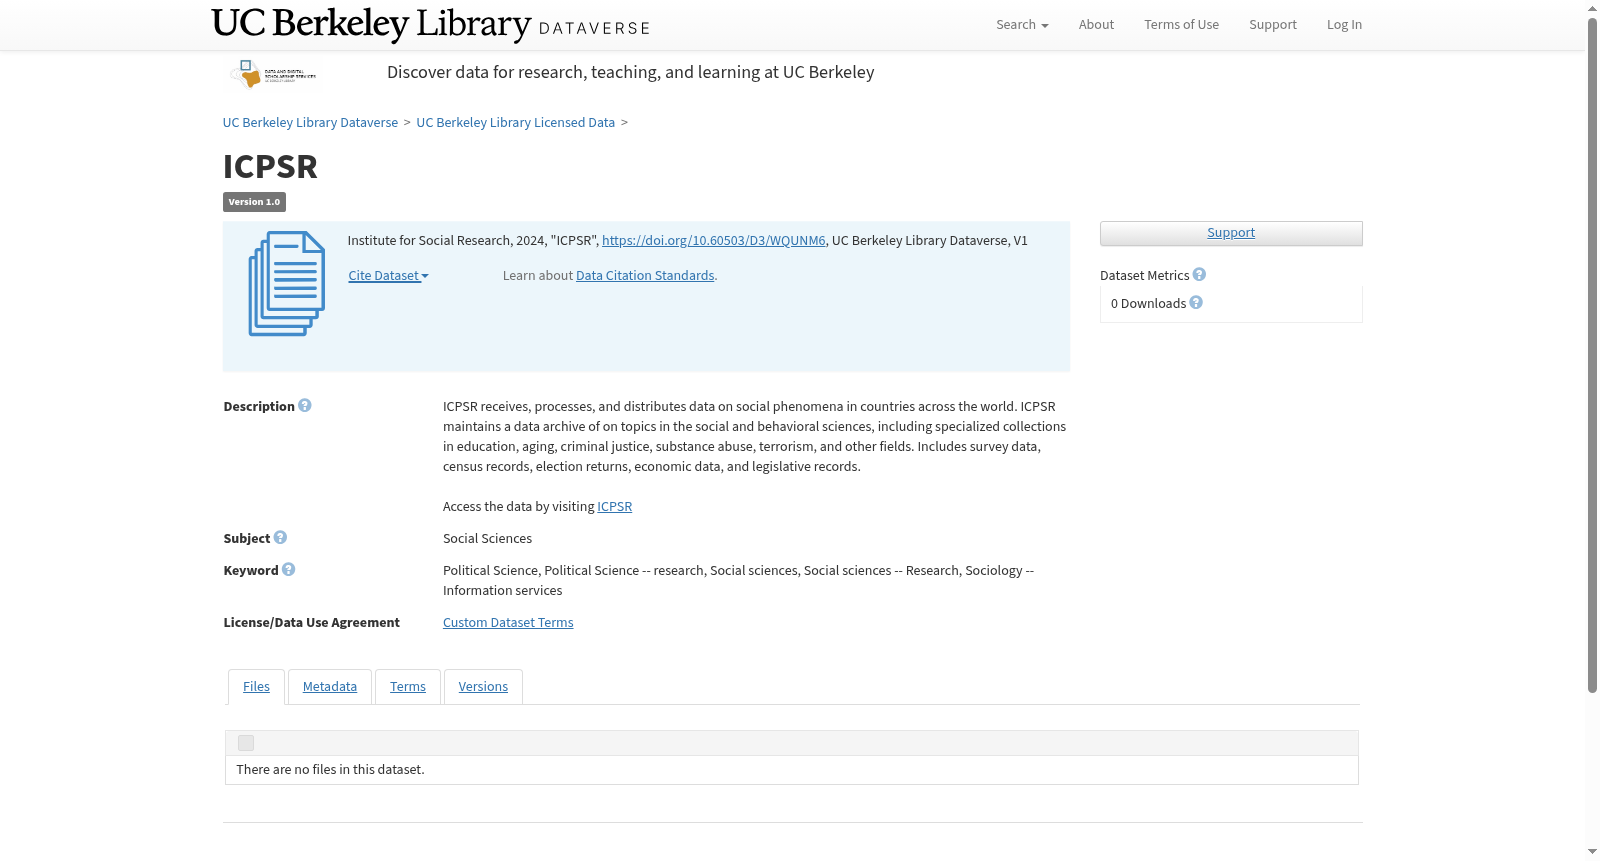Open the Description help tooltip icon

[x=305, y=405]
